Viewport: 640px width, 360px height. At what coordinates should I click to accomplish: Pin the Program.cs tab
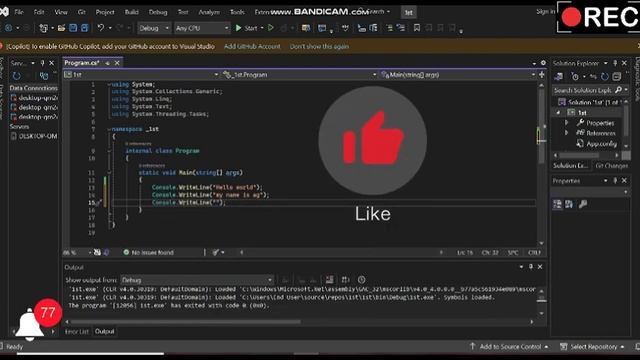click(x=107, y=63)
